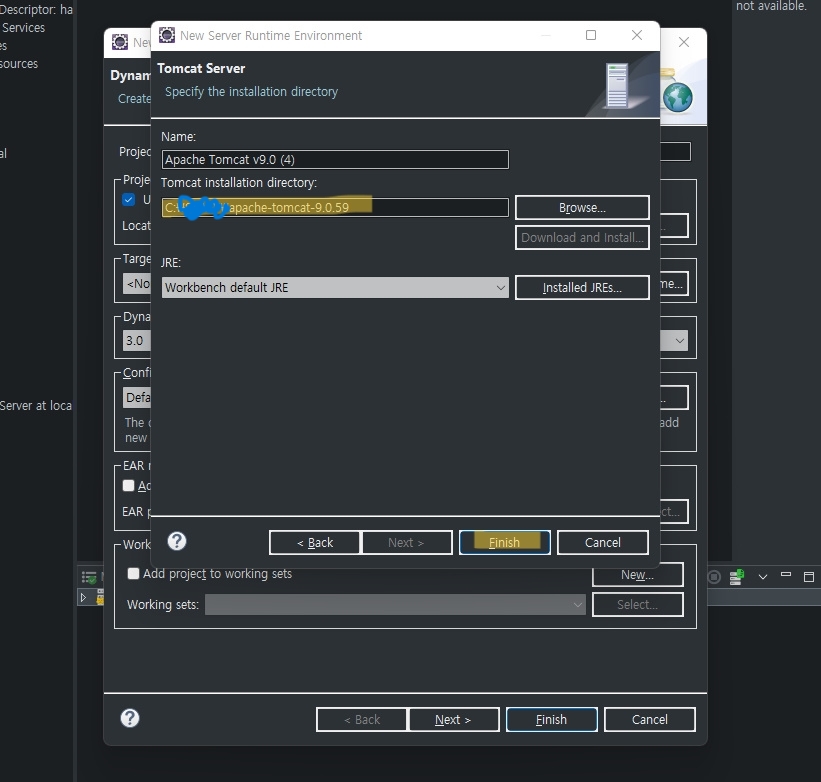The height and width of the screenshot is (782, 821).
Task: Click the Tomcat installation directory field
Action: coord(335,207)
